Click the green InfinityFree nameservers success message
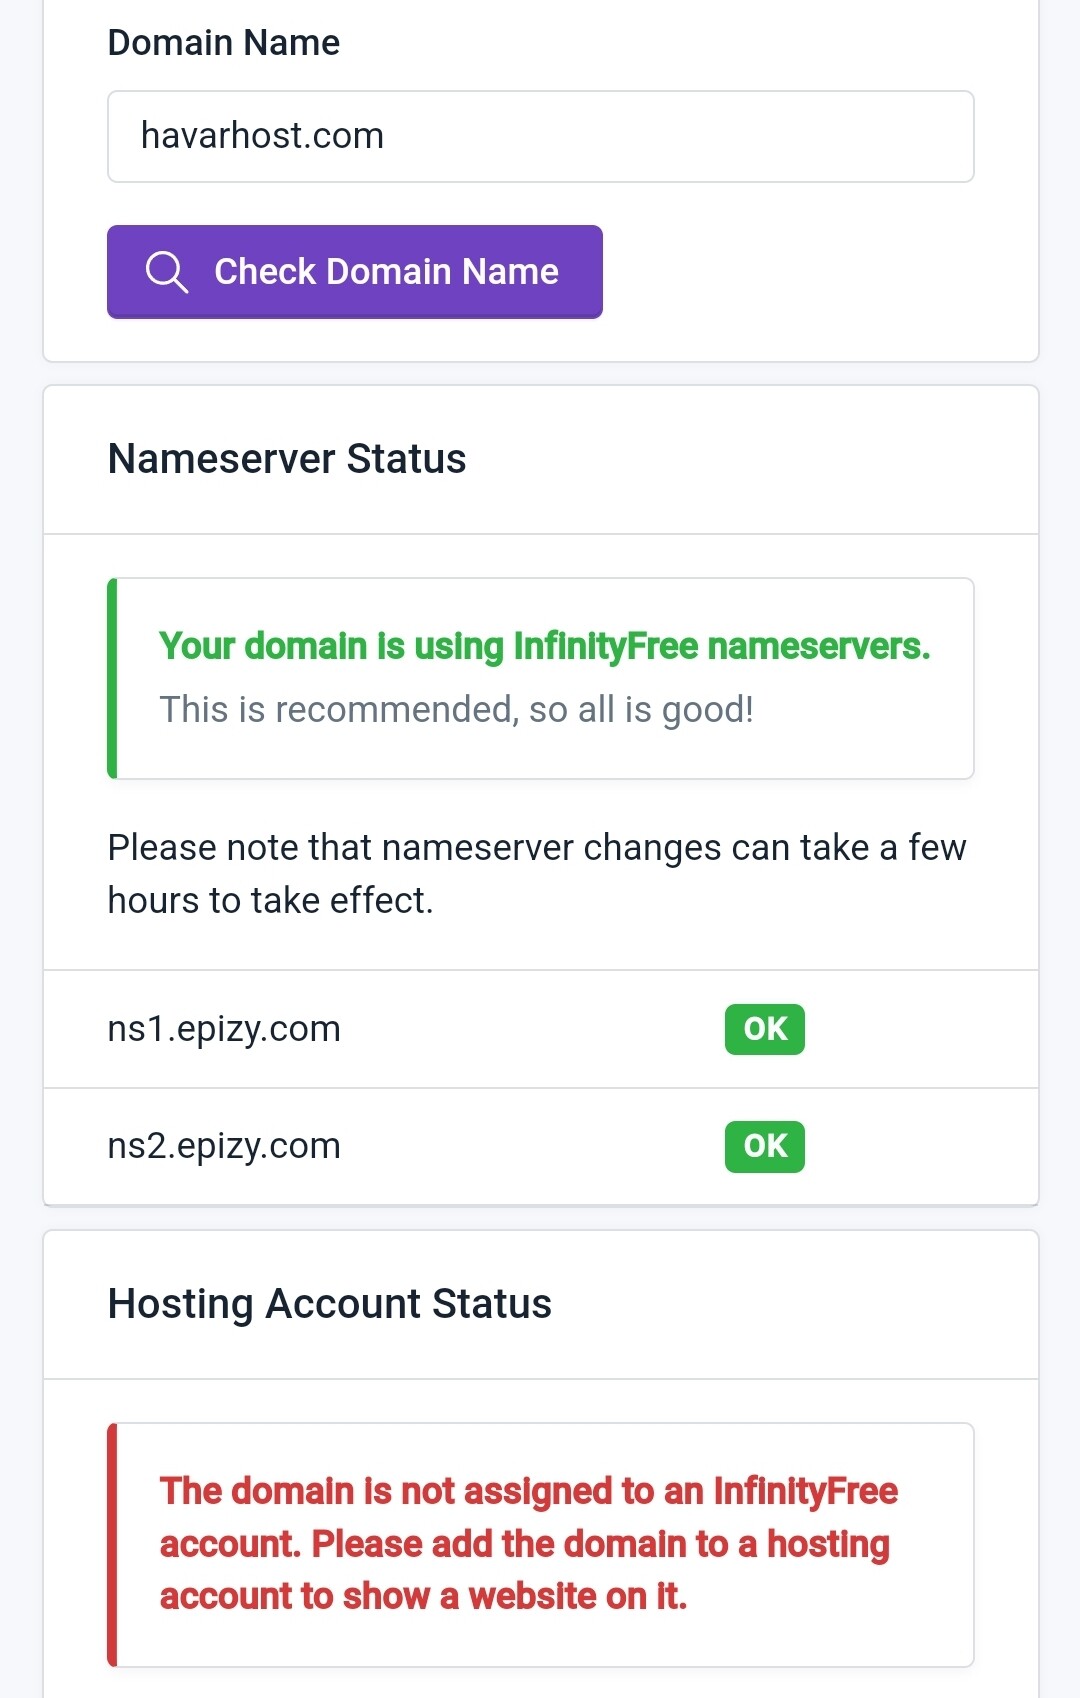 (544, 646)
